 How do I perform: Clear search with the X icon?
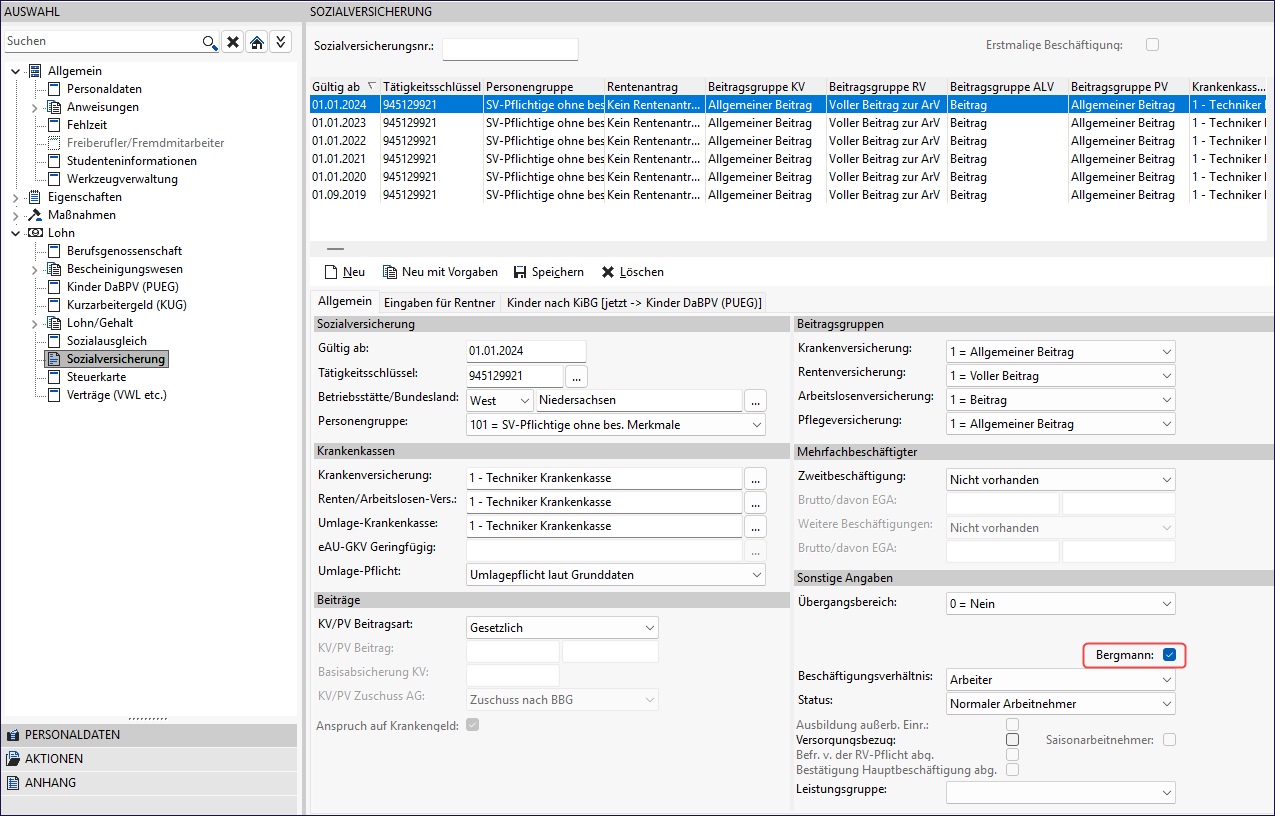[x=232, y=42]
